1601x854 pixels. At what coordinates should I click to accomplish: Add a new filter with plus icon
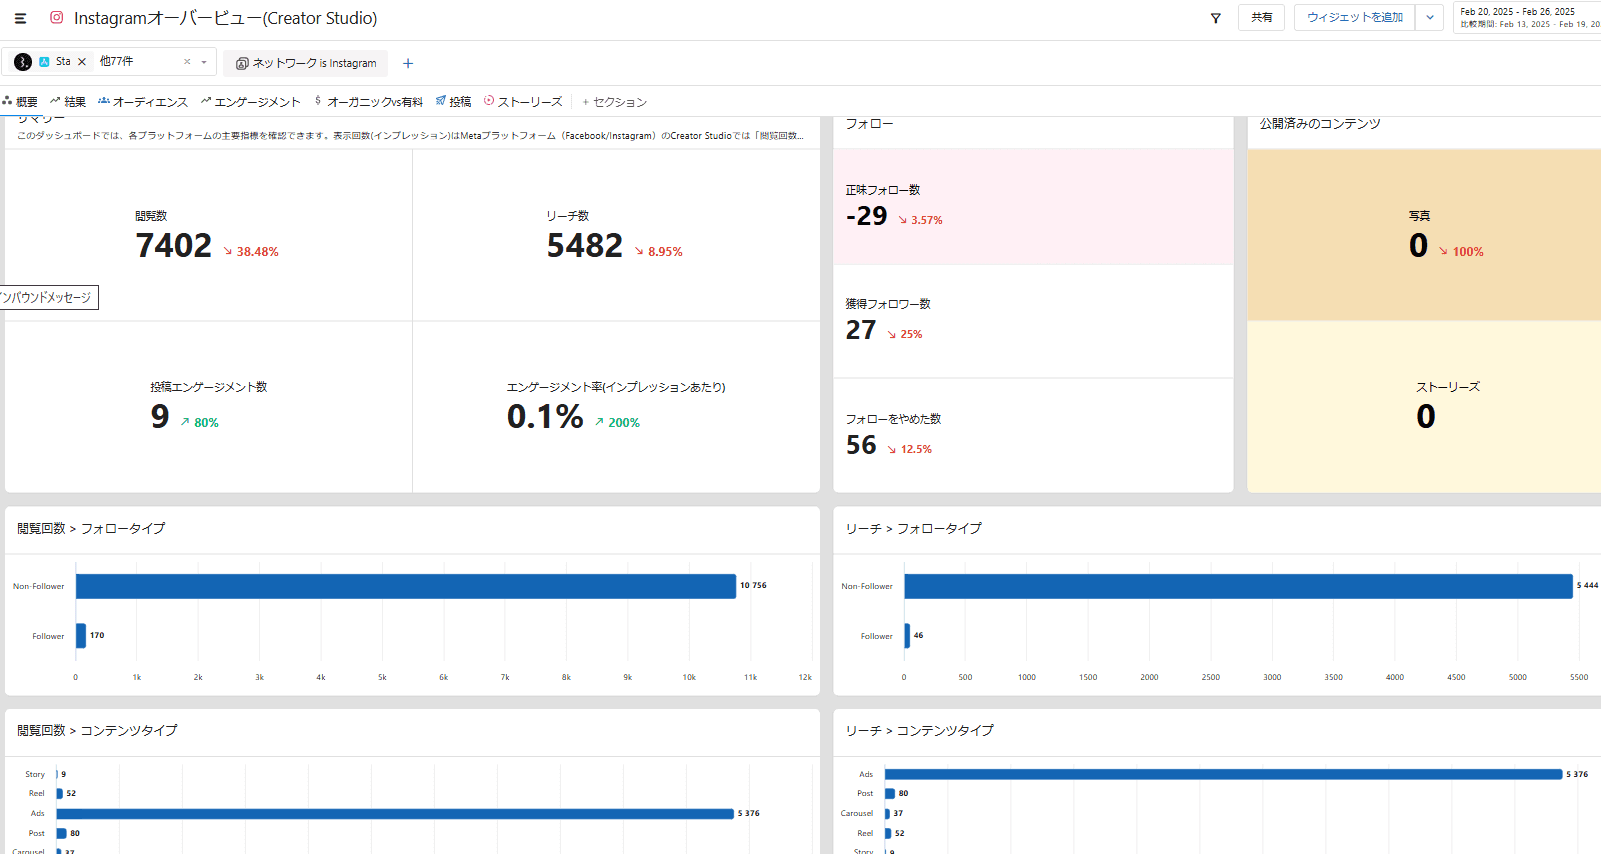pos(408,63)
